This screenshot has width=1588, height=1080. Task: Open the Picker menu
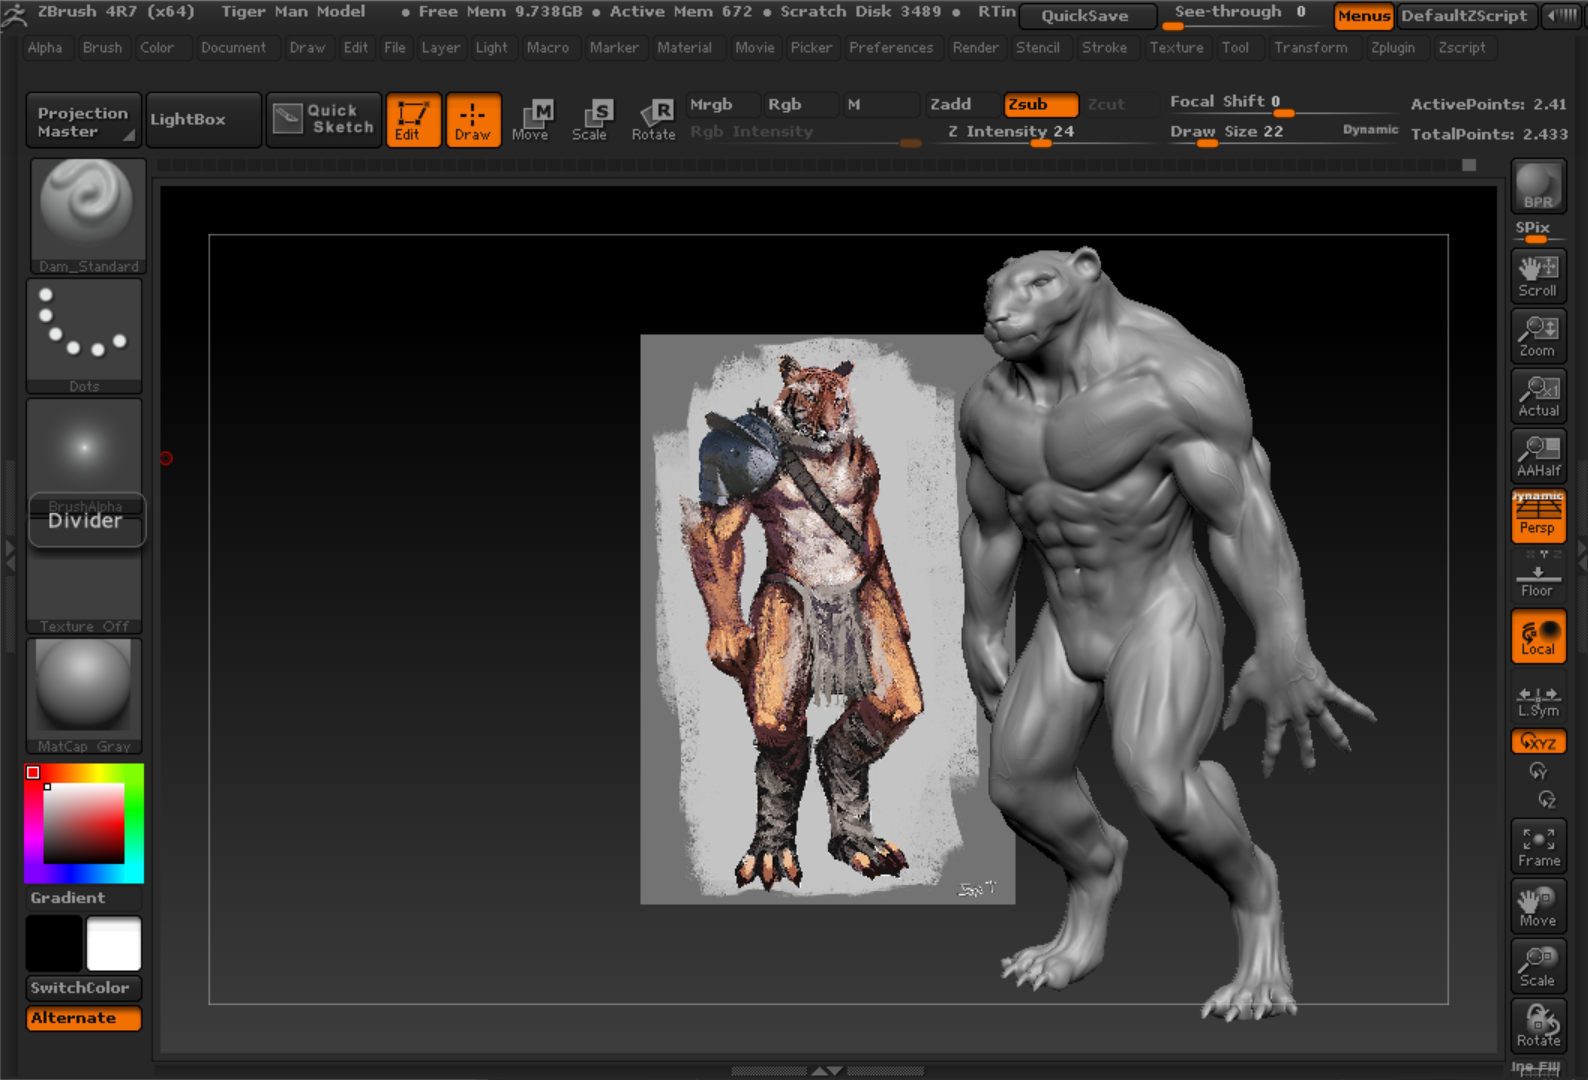(811, 47)
